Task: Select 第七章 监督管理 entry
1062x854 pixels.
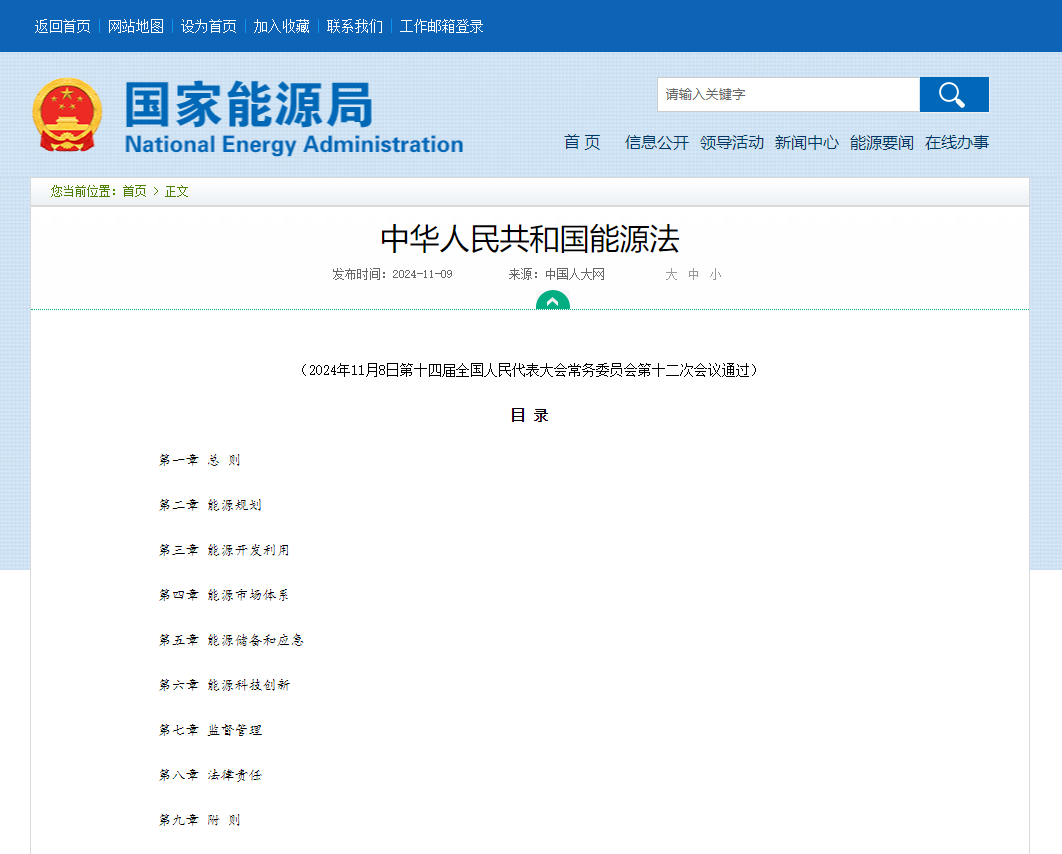Action: [211, 730]
